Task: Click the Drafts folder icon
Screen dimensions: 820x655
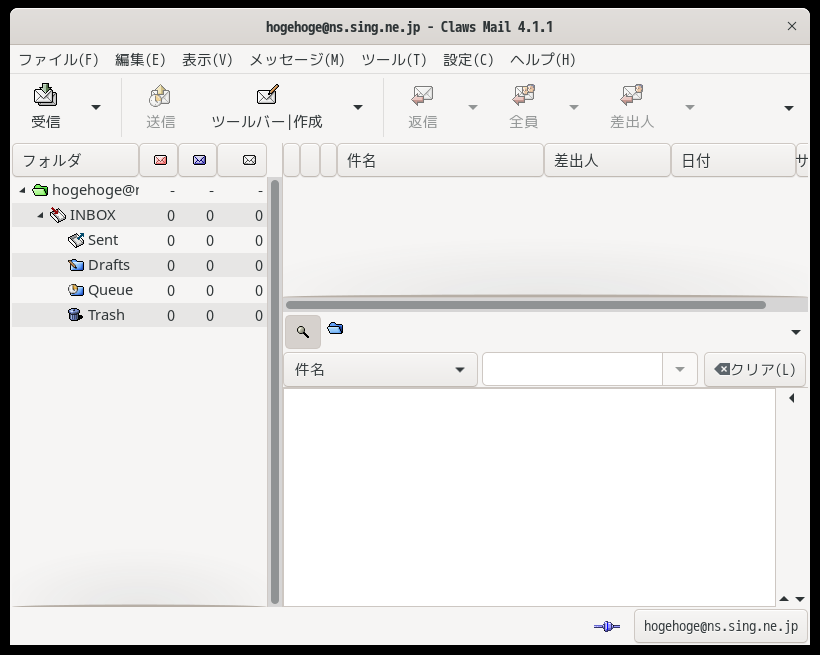Action: (x=76, y=265)
